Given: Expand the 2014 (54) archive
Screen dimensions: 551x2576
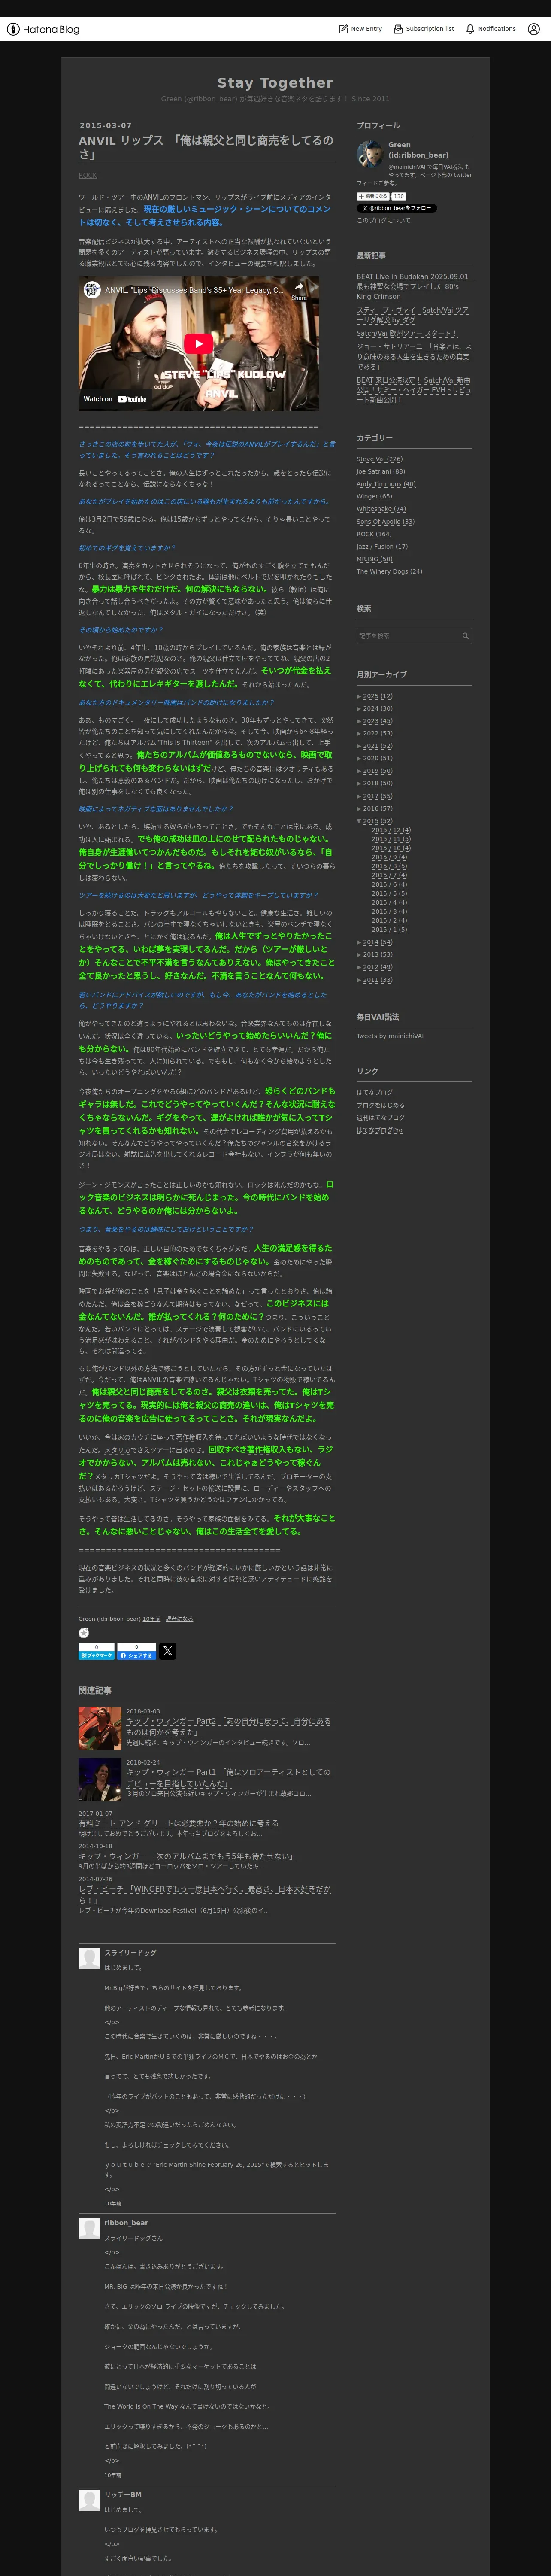Looking at the screenshot, I should 359,942.
